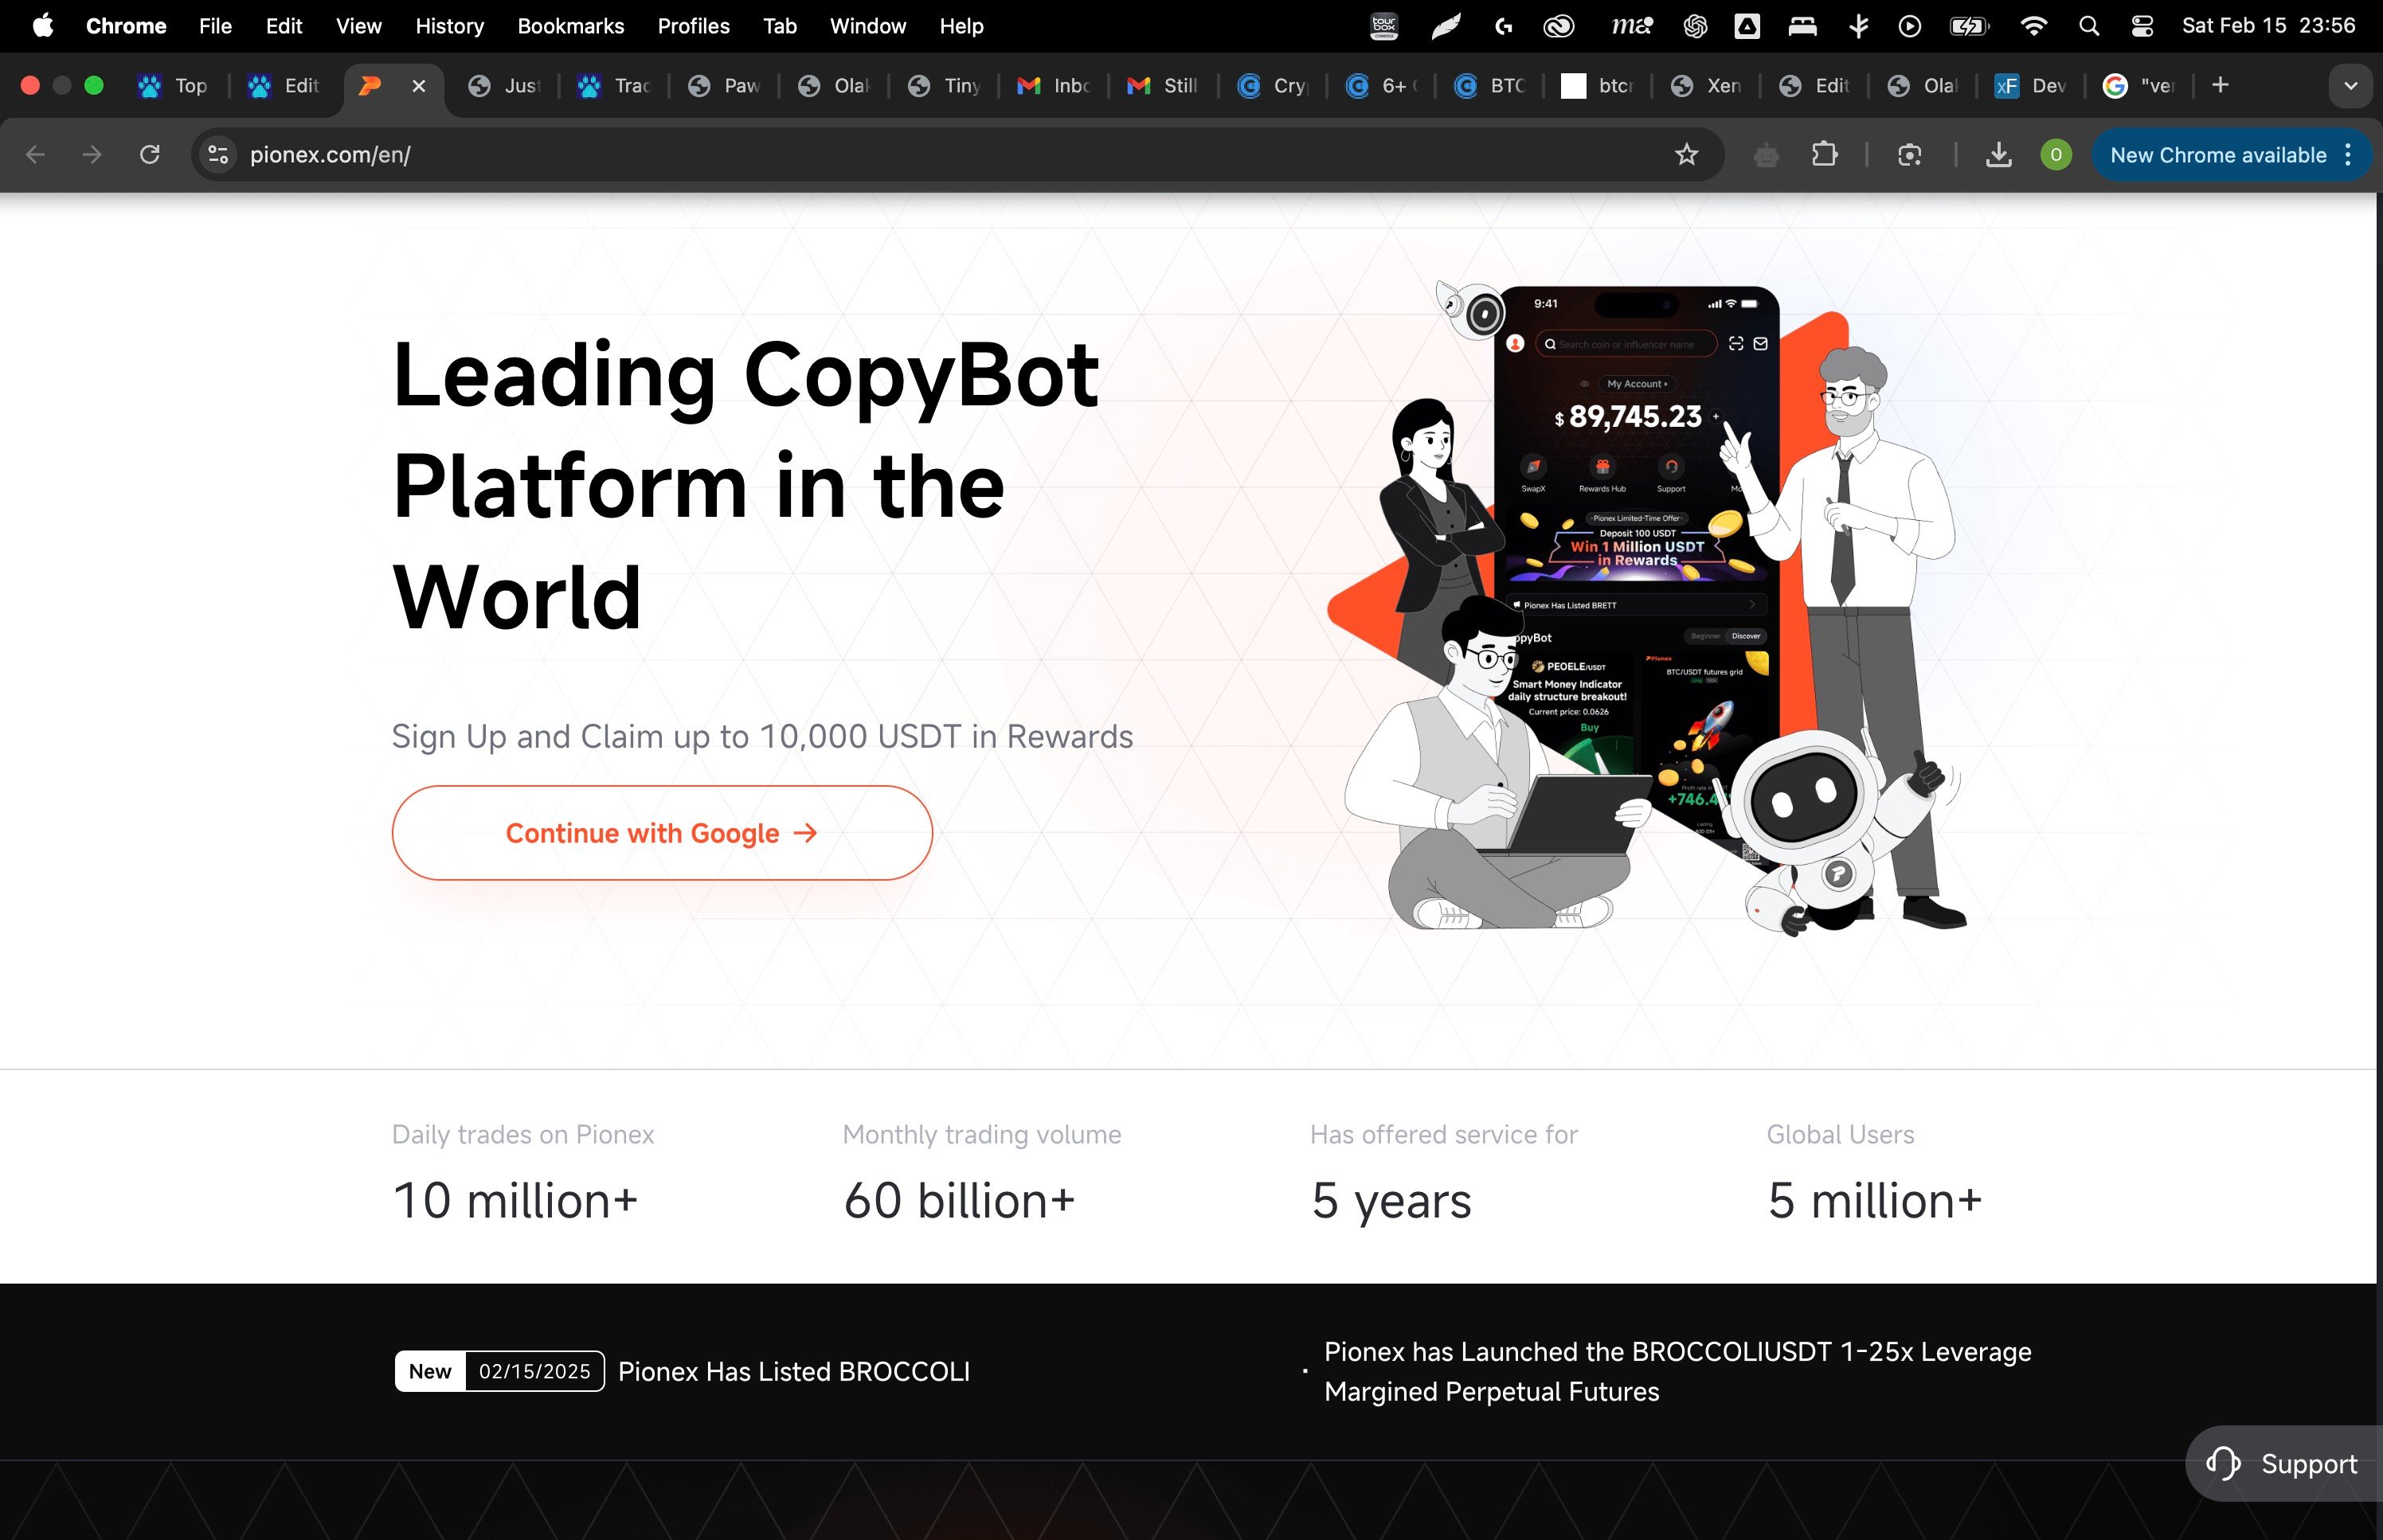Click the Creative Cloud menu bar icon

pyautogui.click(x=1558, y=26)
